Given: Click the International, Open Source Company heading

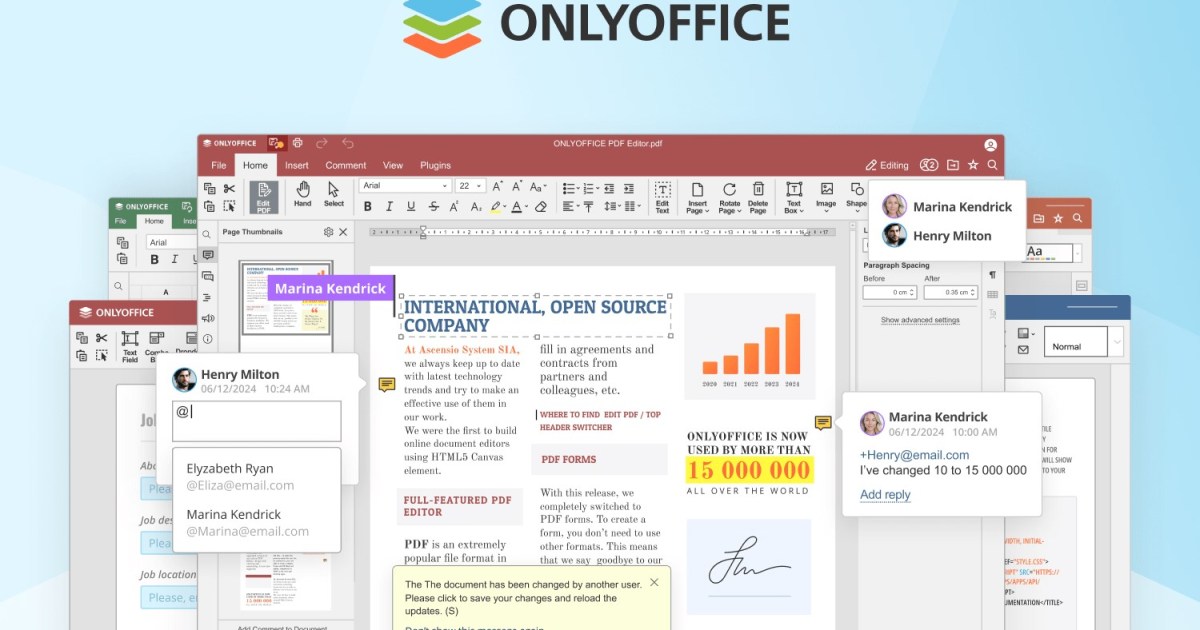Looking at the screenshot, I should [535, 316].
